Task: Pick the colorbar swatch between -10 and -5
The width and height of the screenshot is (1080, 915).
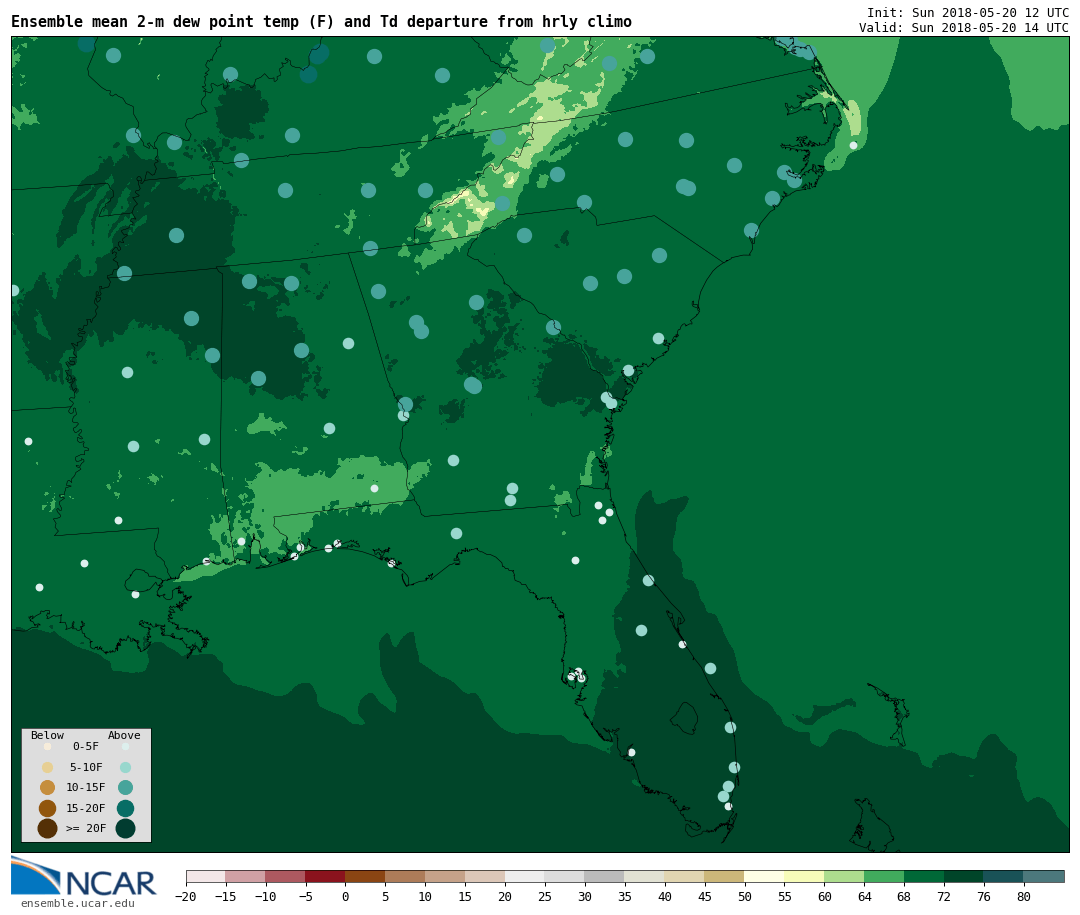Action: 285,876
